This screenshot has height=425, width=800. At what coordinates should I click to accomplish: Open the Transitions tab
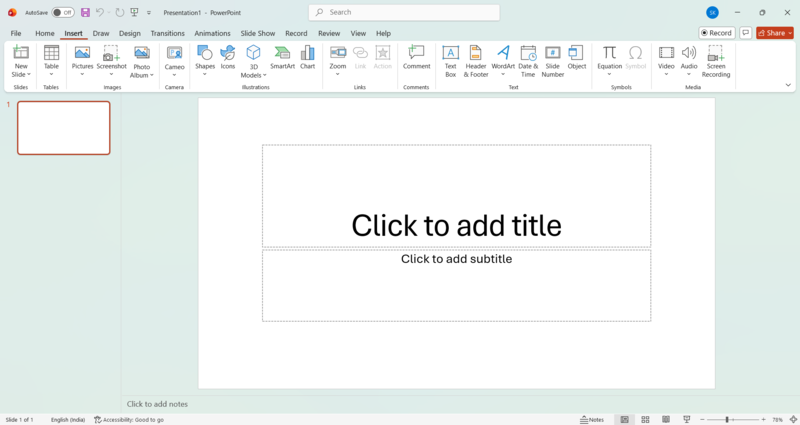167,33
